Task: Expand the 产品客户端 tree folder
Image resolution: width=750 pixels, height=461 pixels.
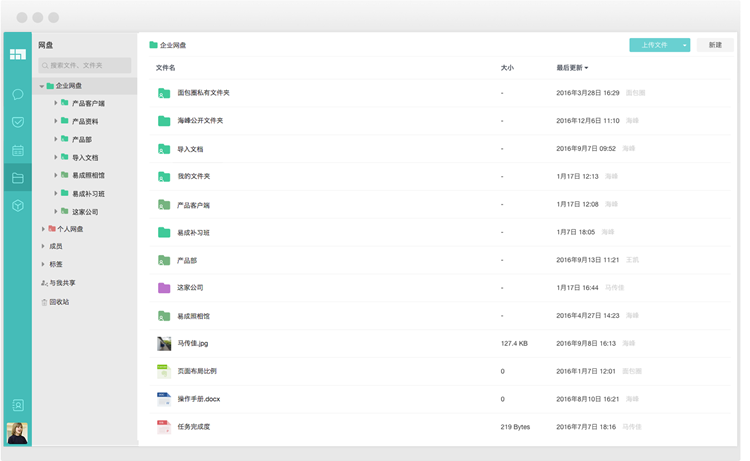Action: (x=55, y=103)
